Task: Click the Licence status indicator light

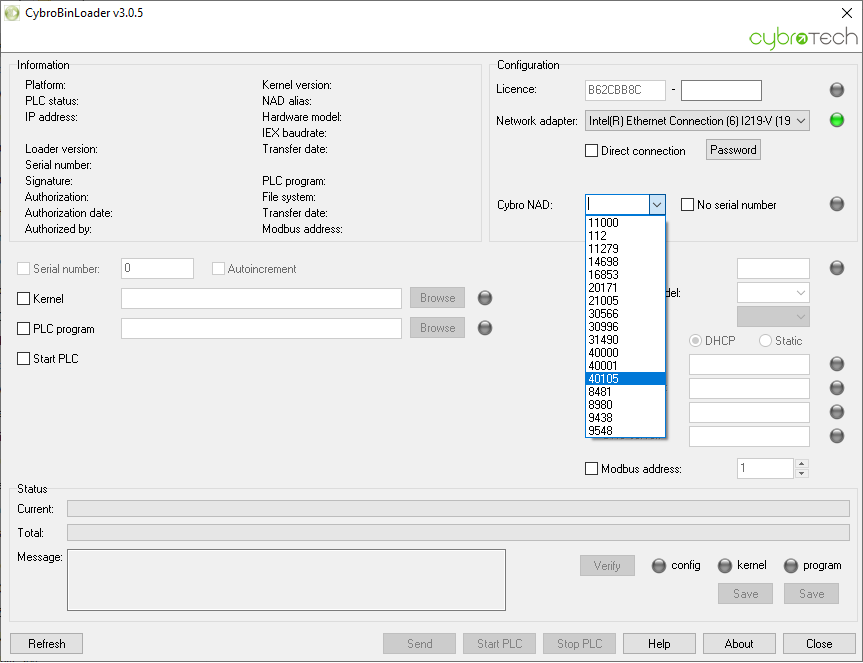Action: 837,90
